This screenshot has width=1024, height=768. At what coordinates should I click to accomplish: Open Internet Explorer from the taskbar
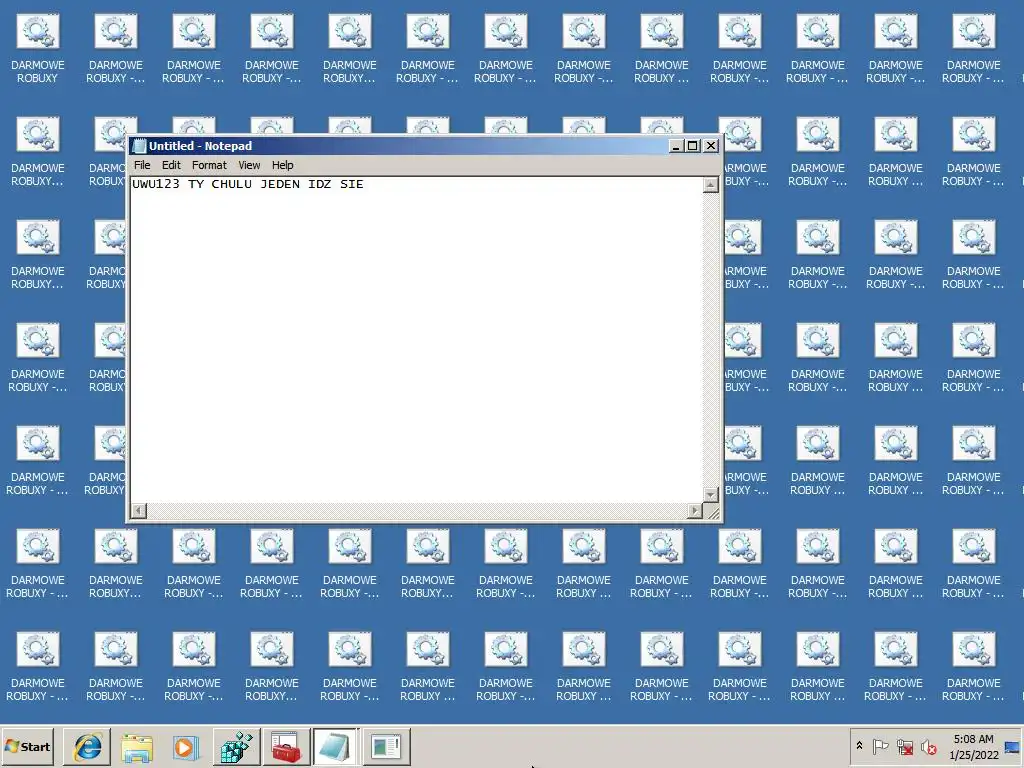point(87,747)
